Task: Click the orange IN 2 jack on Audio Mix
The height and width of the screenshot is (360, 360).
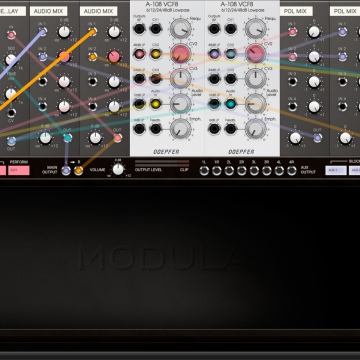Action: [x=93, y=57]
